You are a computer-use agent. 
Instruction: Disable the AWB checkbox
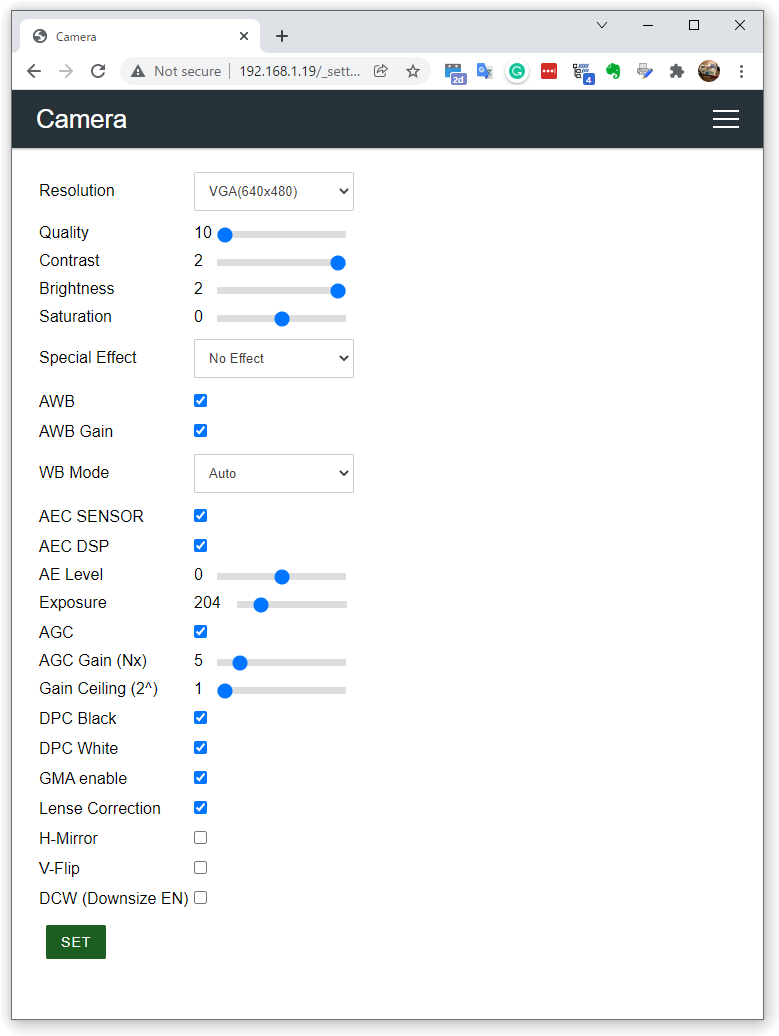pyautogui.click(x=200, y=400)
